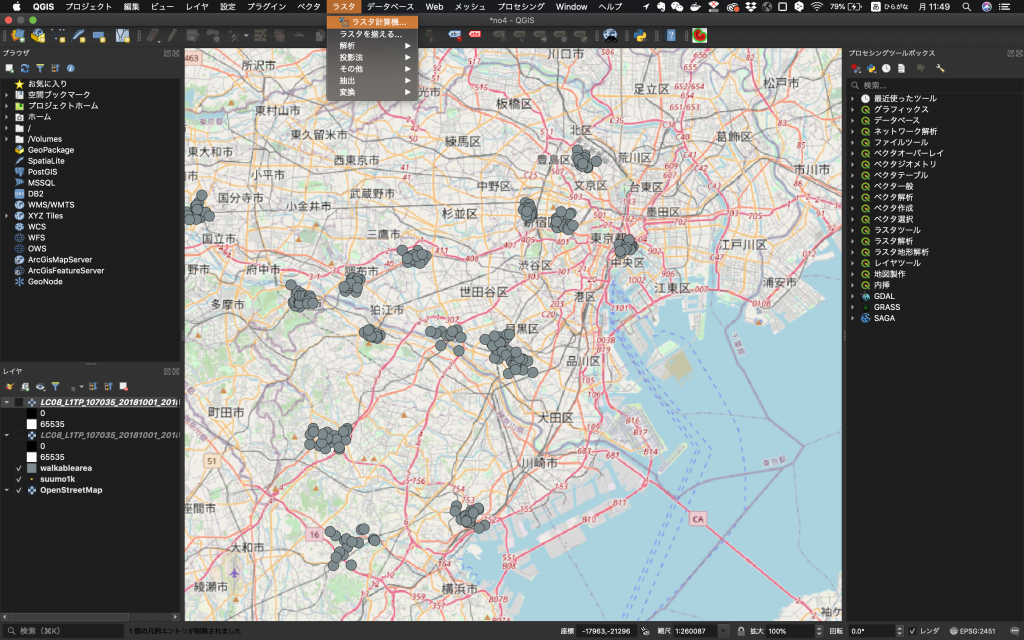
Task: Click the filter icon in browser panel
Action: click(x=40, y=68)
